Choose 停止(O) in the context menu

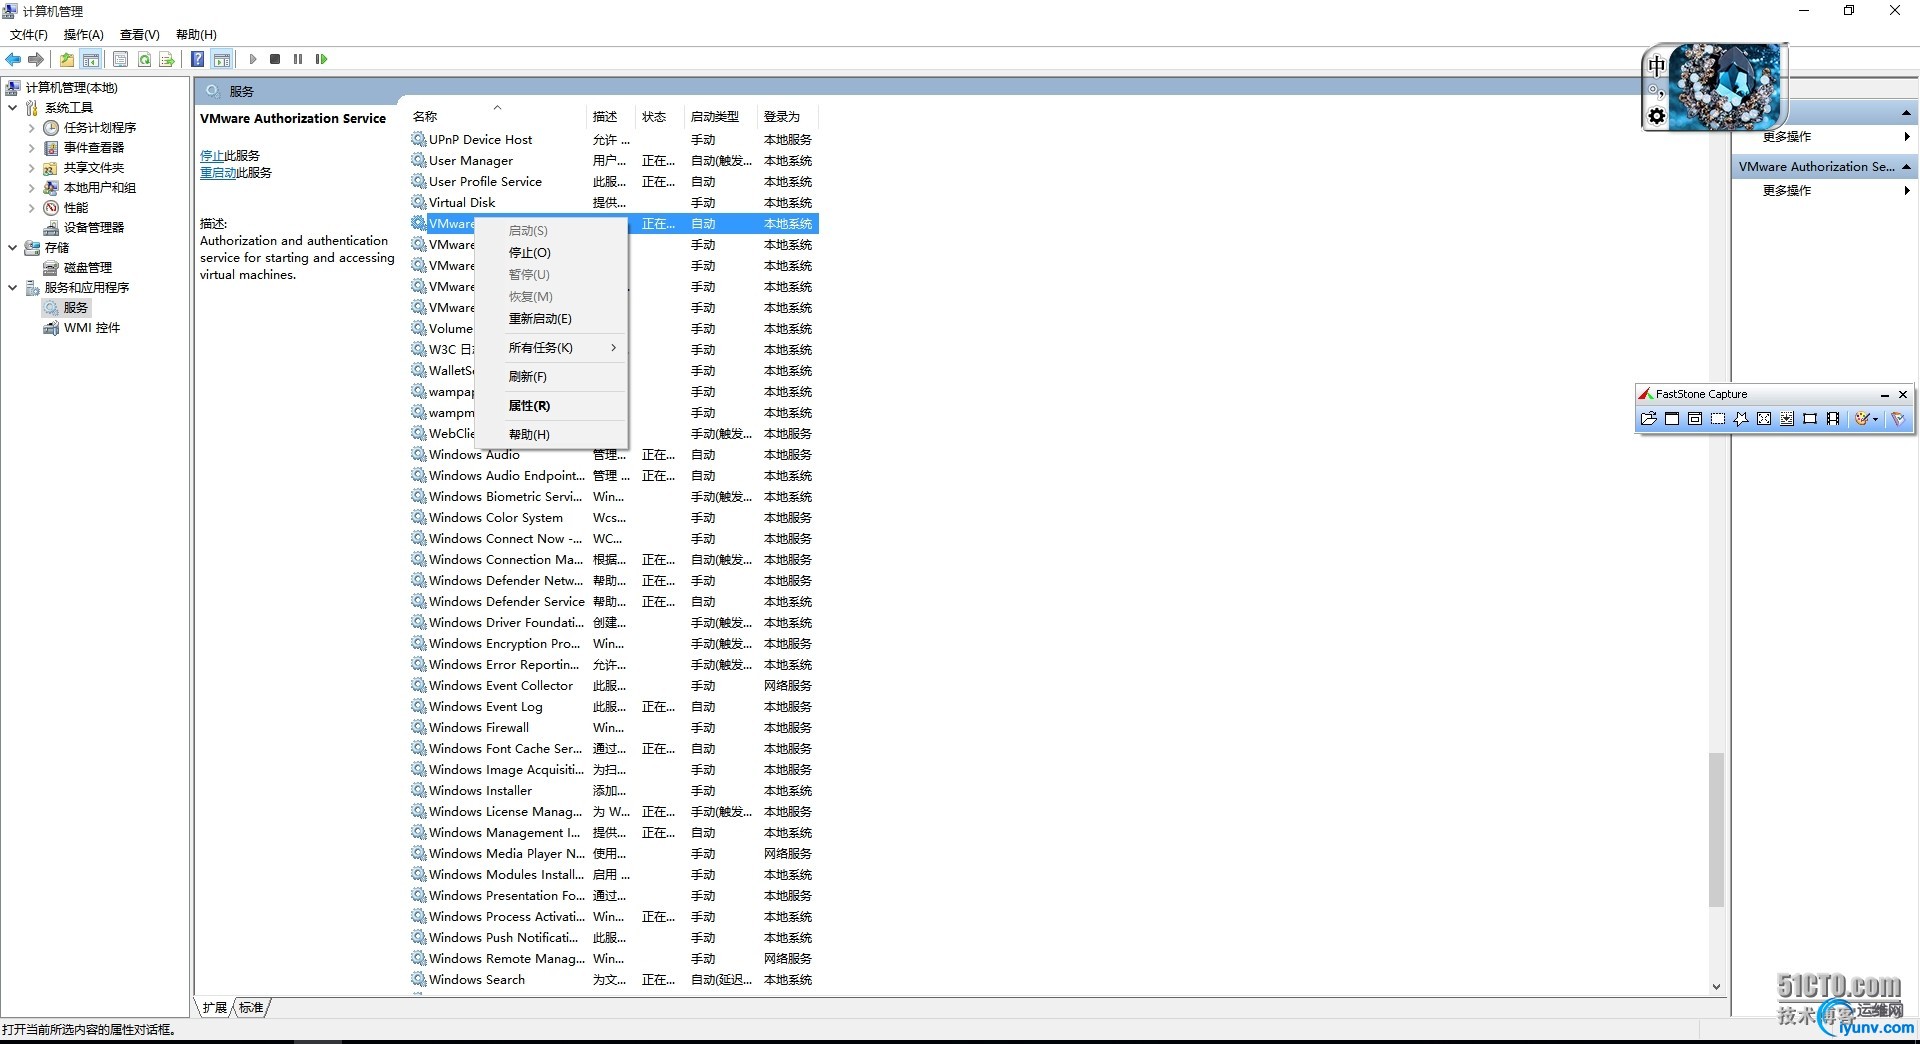[551, 253]
